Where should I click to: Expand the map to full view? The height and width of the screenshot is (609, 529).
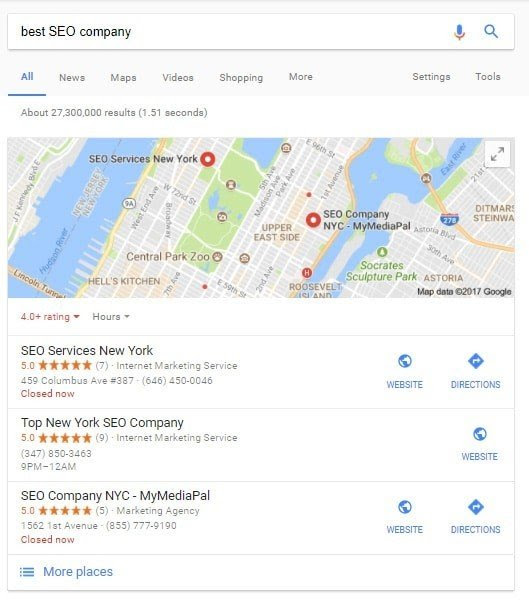[497, 154]
